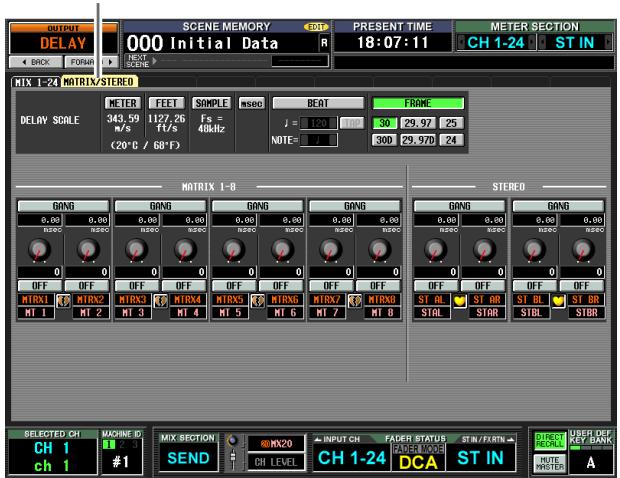Viewport: 620px width, 478px height.
Task: Click the R read-only icon in Scene Memory
Action: tap(324, 43)
